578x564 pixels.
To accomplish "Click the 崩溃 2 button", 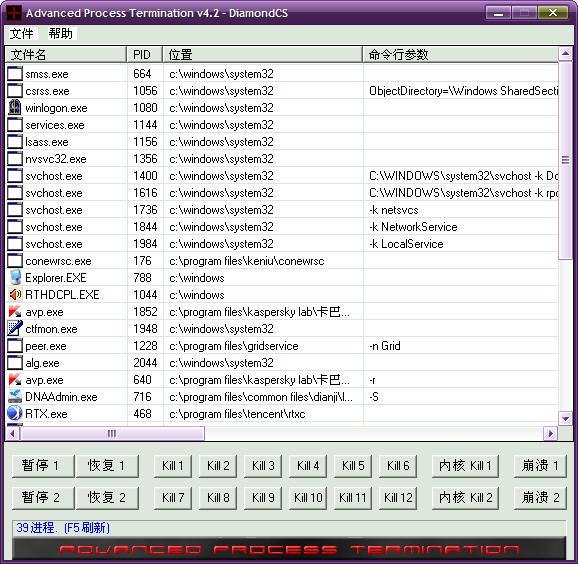I will point(540,498).
